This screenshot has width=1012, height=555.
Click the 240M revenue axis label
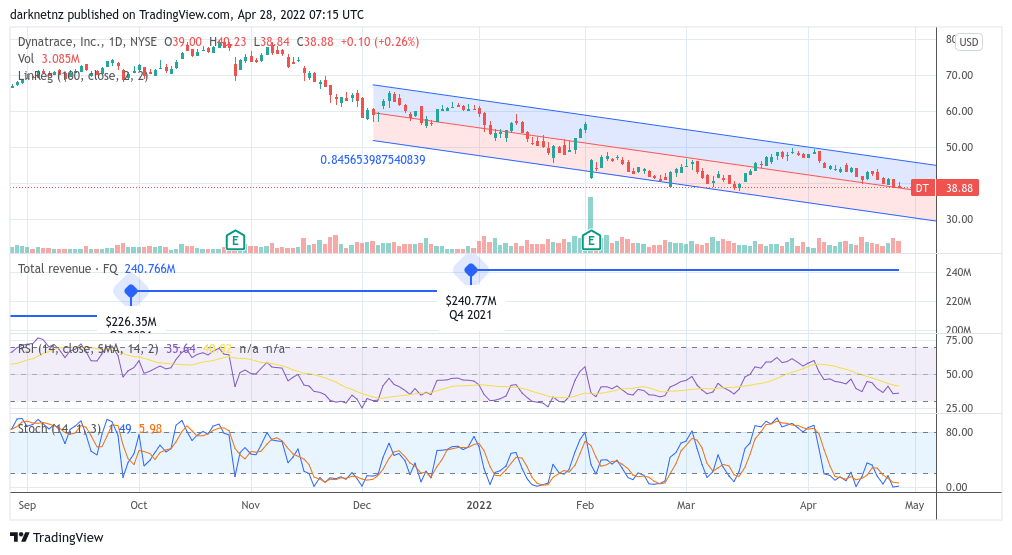(958, 272)
